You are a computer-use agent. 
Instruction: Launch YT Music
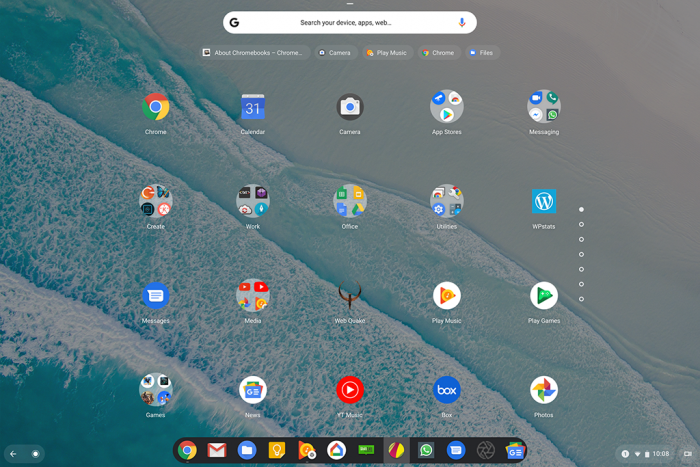(350, 390)
